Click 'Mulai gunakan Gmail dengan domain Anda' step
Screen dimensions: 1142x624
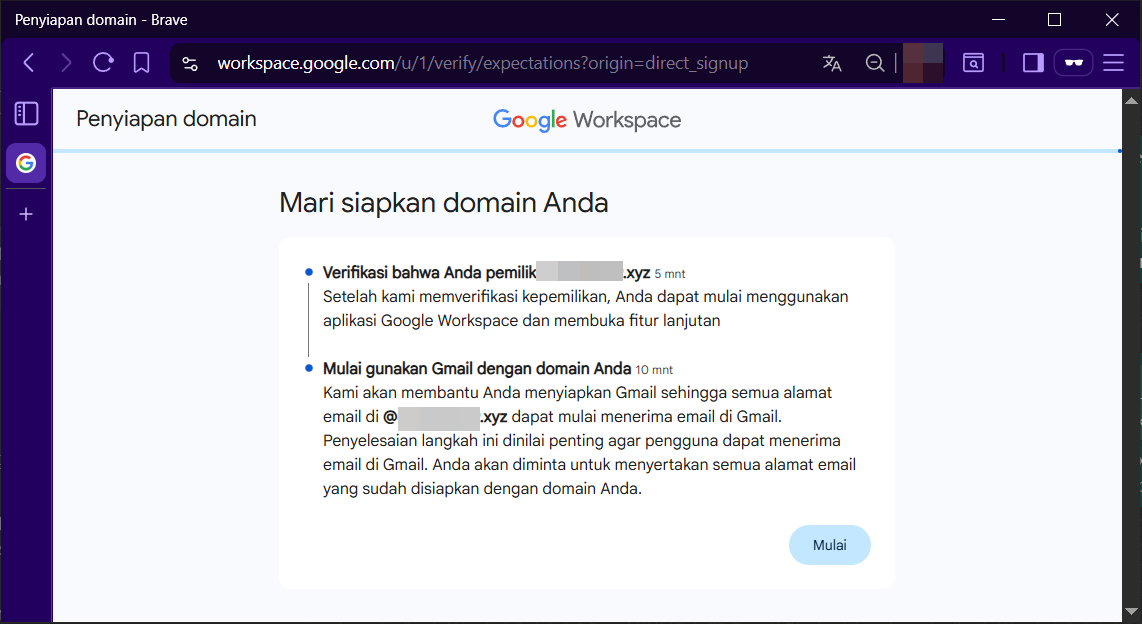tap(477, 368)
